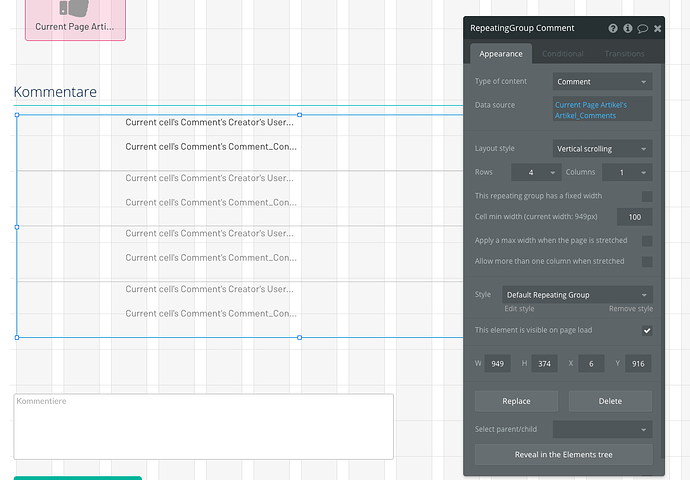Open the help question mark icon
This screenshot has height=480, width=690.
click(613, 28)
